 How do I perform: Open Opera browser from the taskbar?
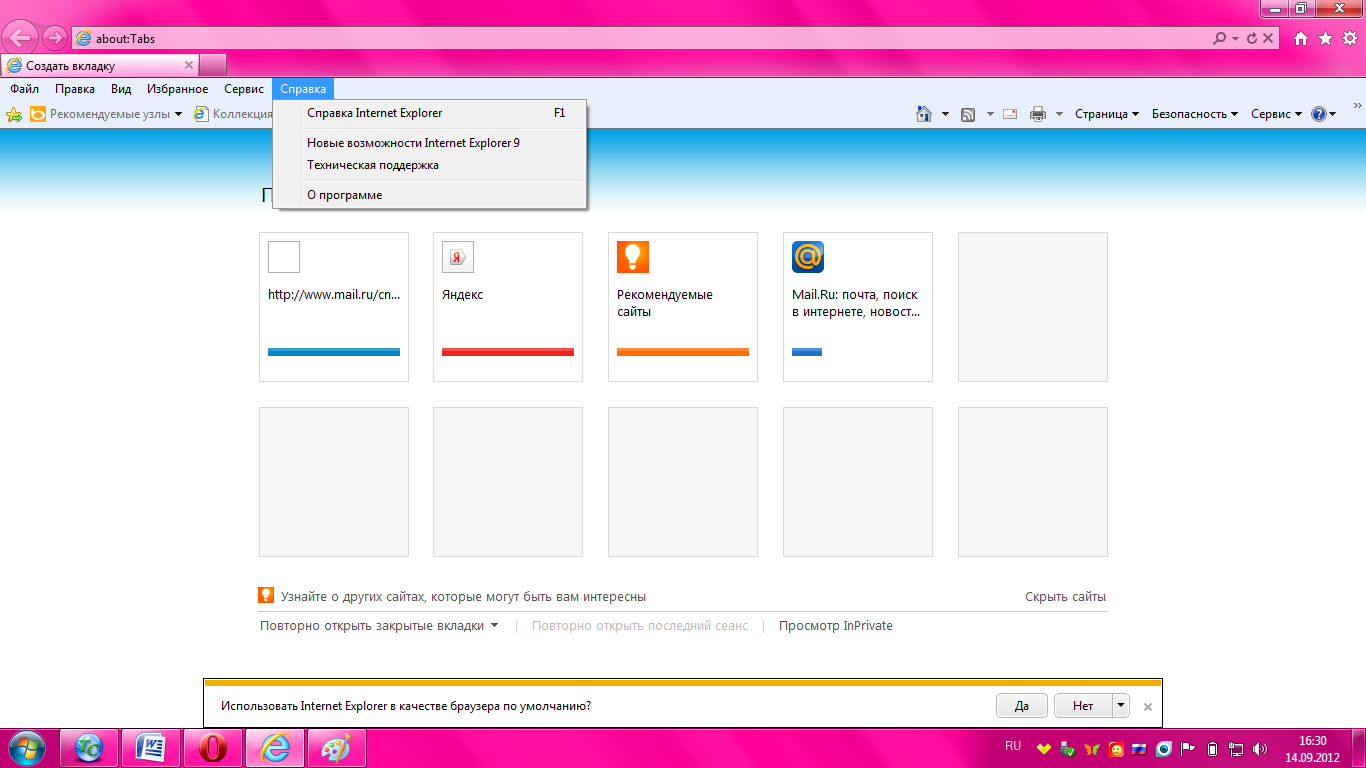click(x=213, y=747)
